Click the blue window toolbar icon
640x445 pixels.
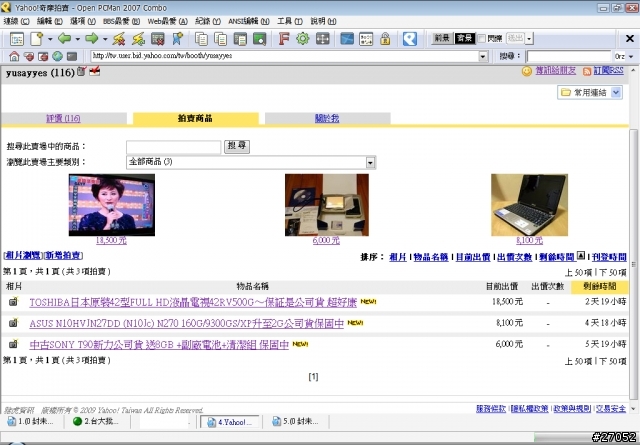[347, 39]
